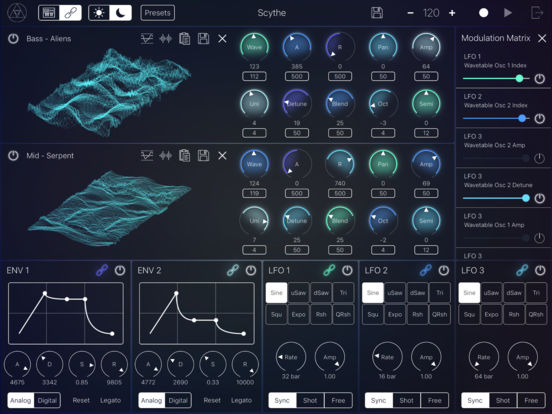Toggle power for Bass - Aliens oscillator
This screenshot has height=414, width=552.
13,38
